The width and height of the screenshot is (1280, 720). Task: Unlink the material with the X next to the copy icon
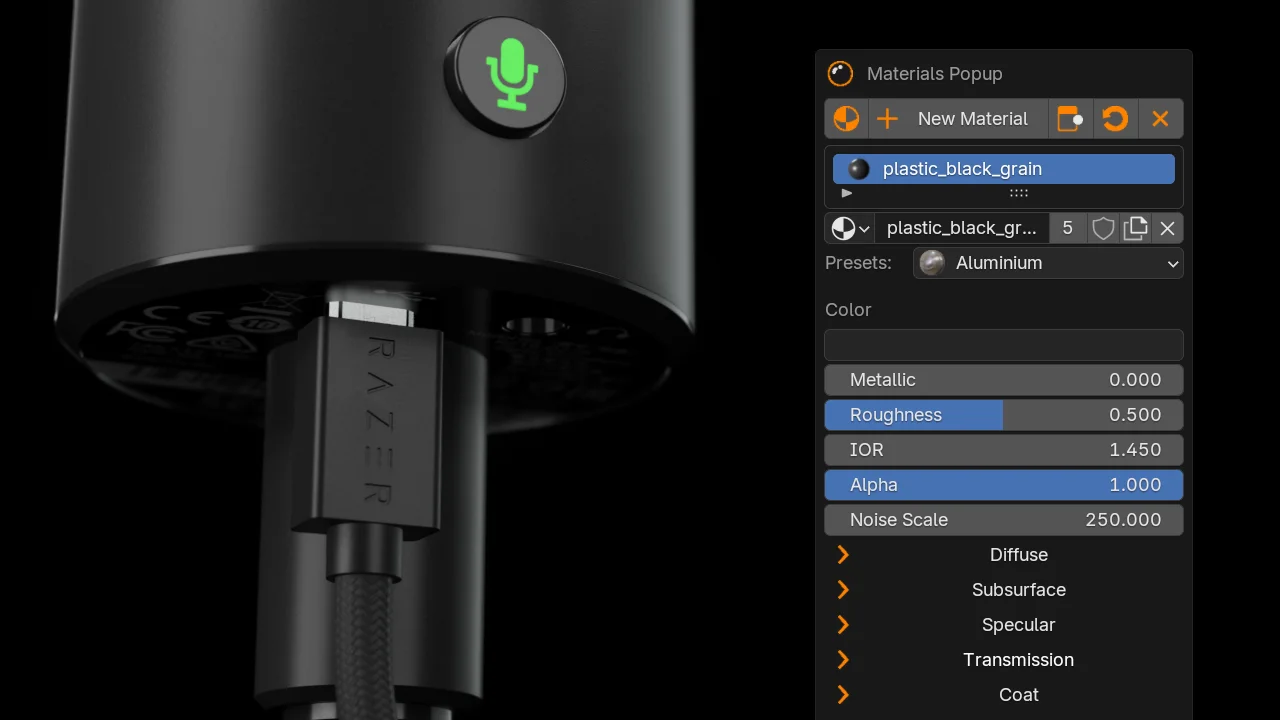click(1167, 228)
